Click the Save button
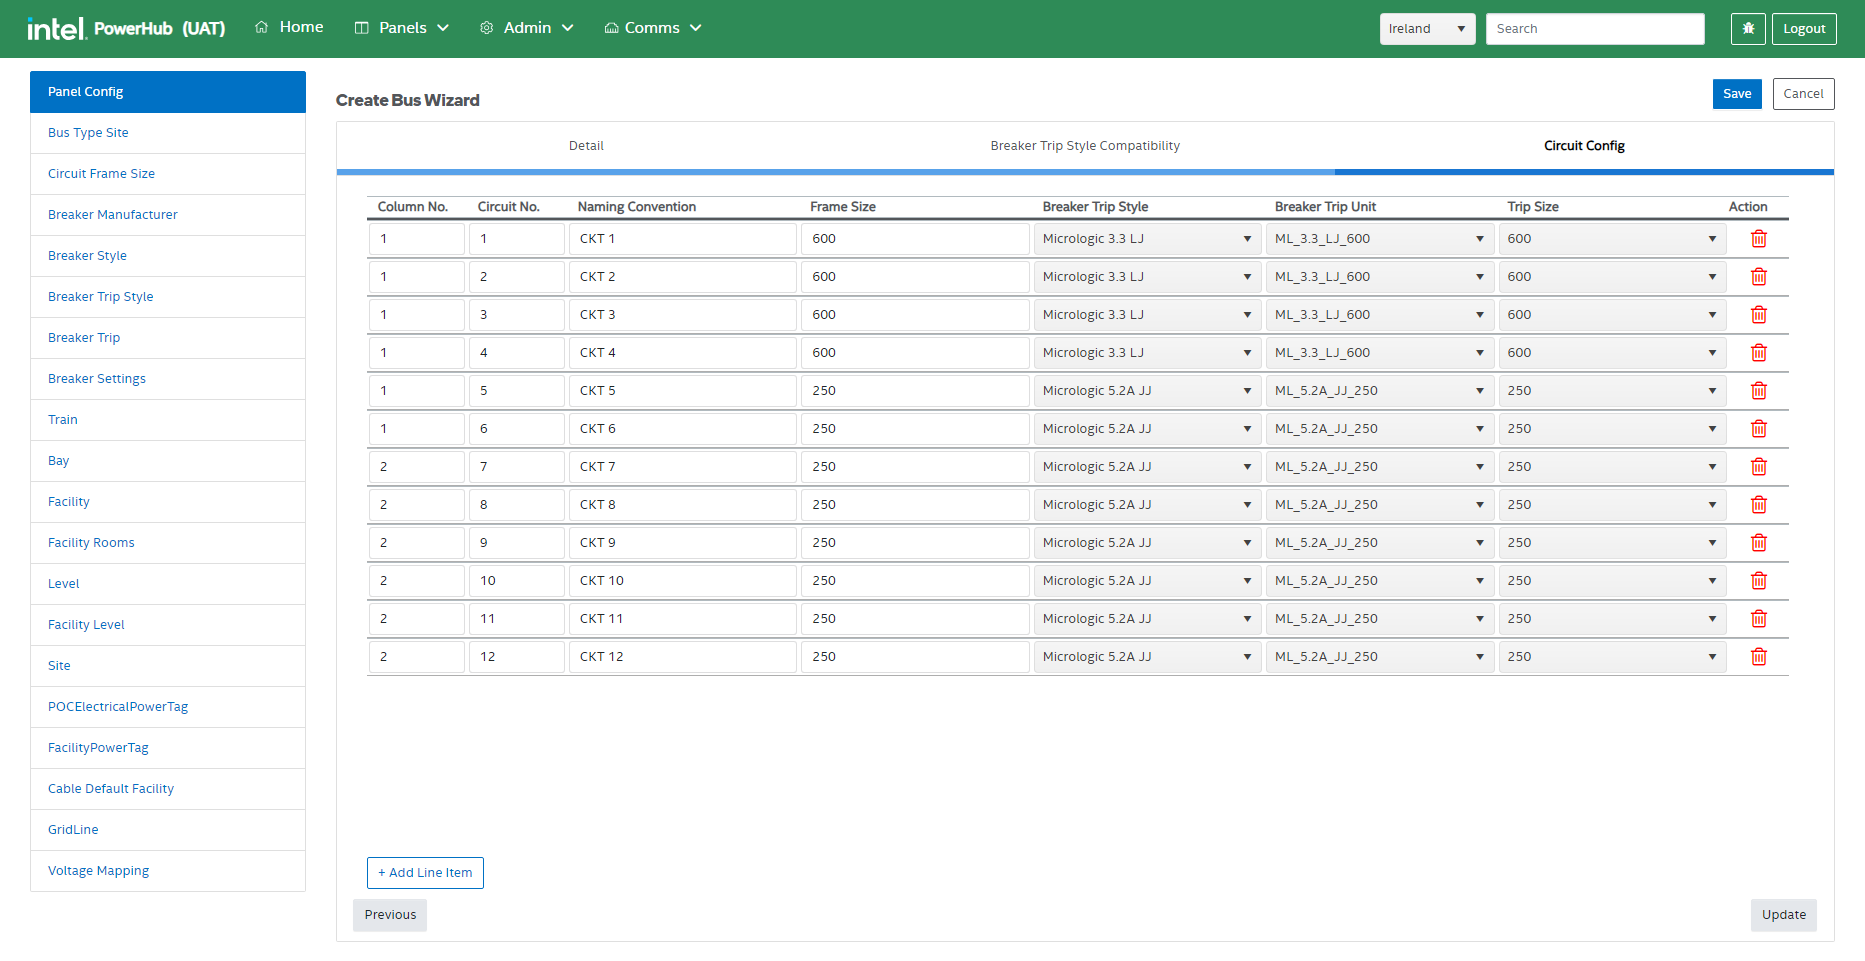Image resolution: width=1865 pixels, height=961 pixels. (x=1736, y=94)
